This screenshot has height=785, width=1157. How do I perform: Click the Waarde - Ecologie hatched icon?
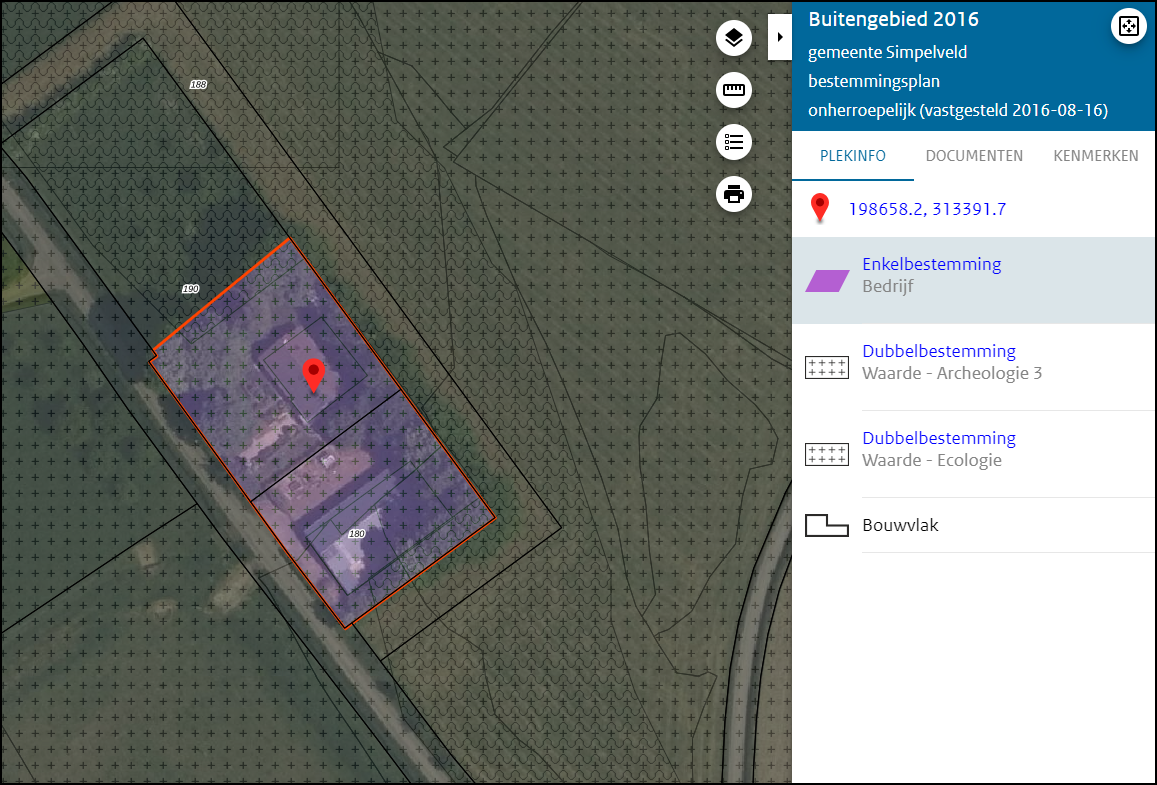click(x=827, y=454)
